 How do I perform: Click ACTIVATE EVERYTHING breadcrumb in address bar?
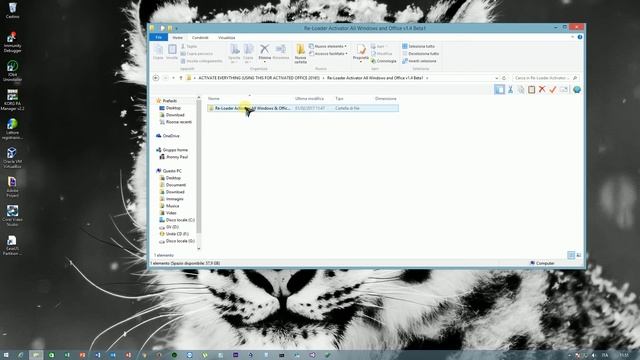[259, 78]
